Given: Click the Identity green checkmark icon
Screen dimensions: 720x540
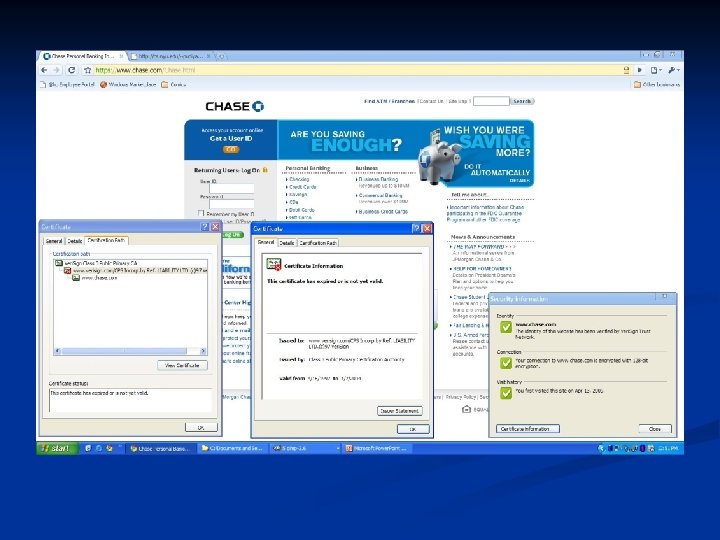Looking at the screenshot, I should click(x=506, y=327).
